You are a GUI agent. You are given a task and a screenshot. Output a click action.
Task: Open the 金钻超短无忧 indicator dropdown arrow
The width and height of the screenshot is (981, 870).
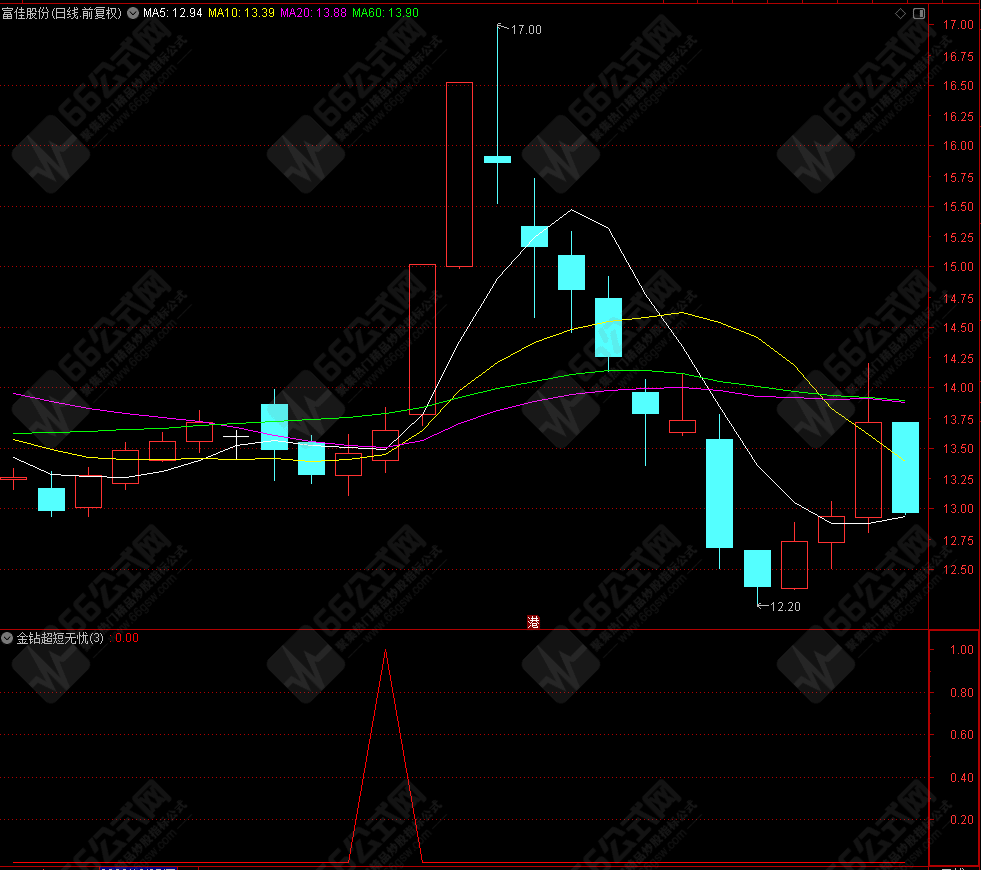tap(7, 638)
